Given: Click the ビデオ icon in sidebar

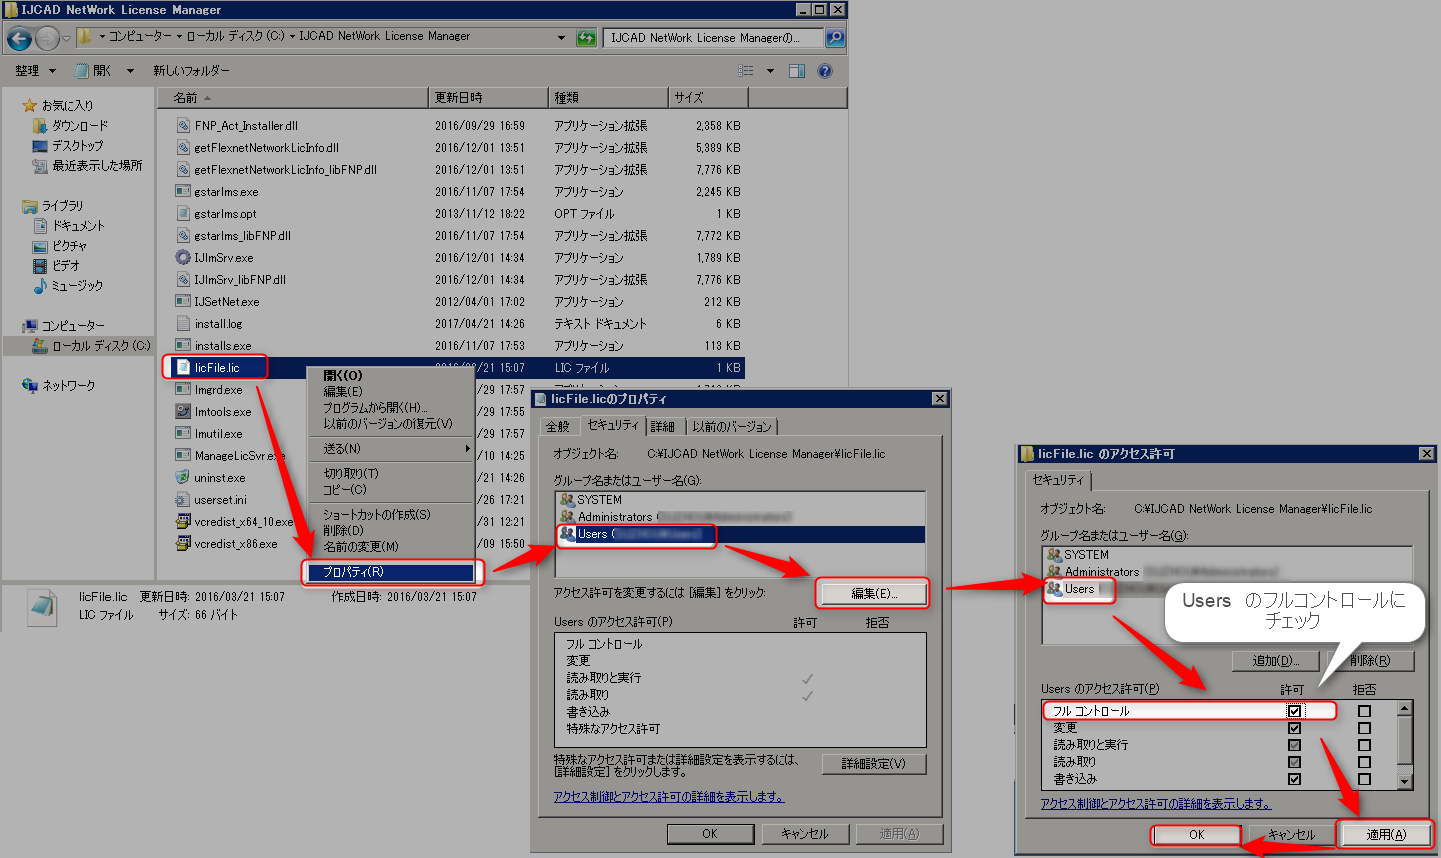Looking at the screenshot, I should [40, 266].
